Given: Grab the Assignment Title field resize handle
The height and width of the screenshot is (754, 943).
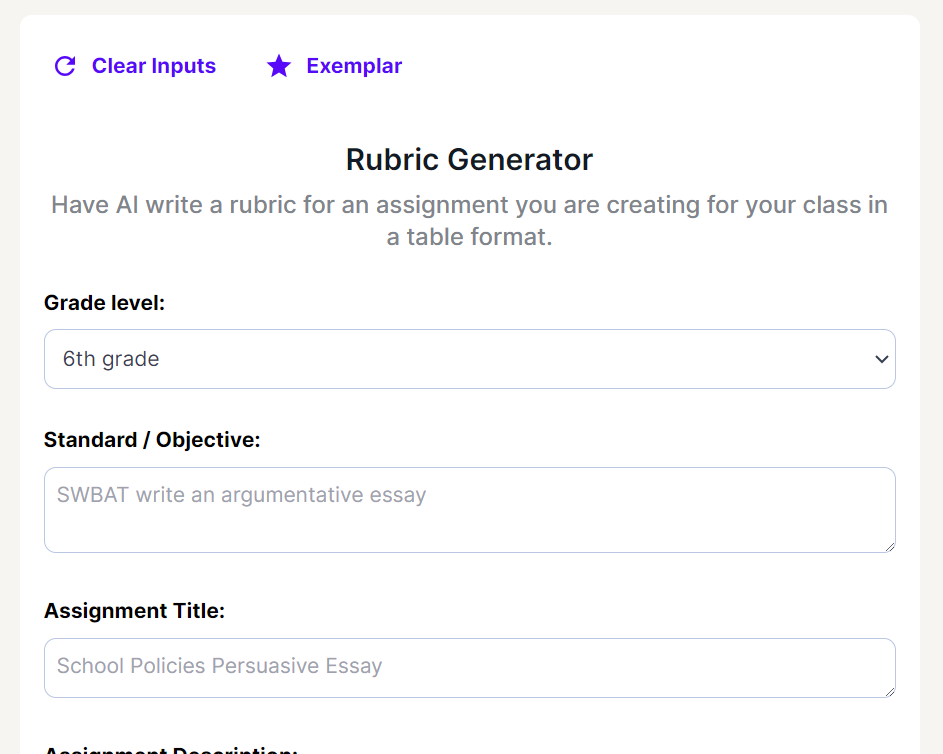Looking at the screenshot, I should [x=889, y=691].
